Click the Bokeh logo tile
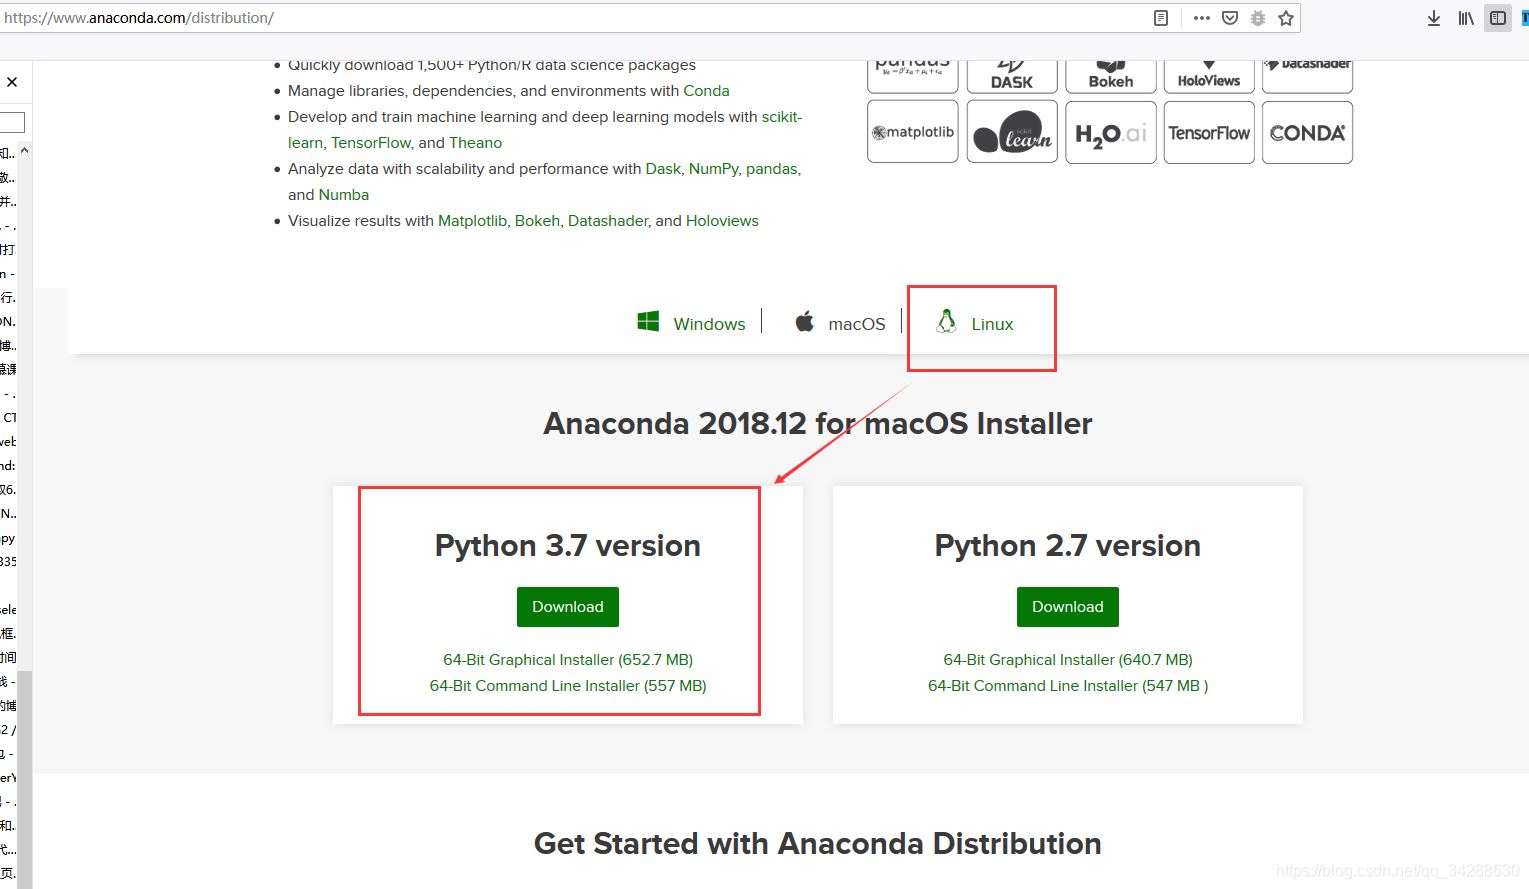 pos(1111,76)
